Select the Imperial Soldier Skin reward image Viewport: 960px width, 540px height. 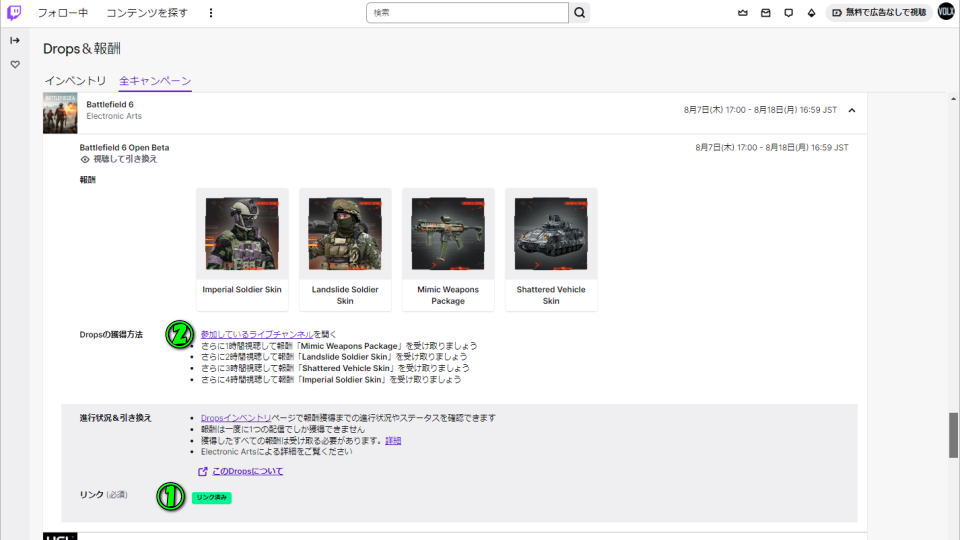242,234
